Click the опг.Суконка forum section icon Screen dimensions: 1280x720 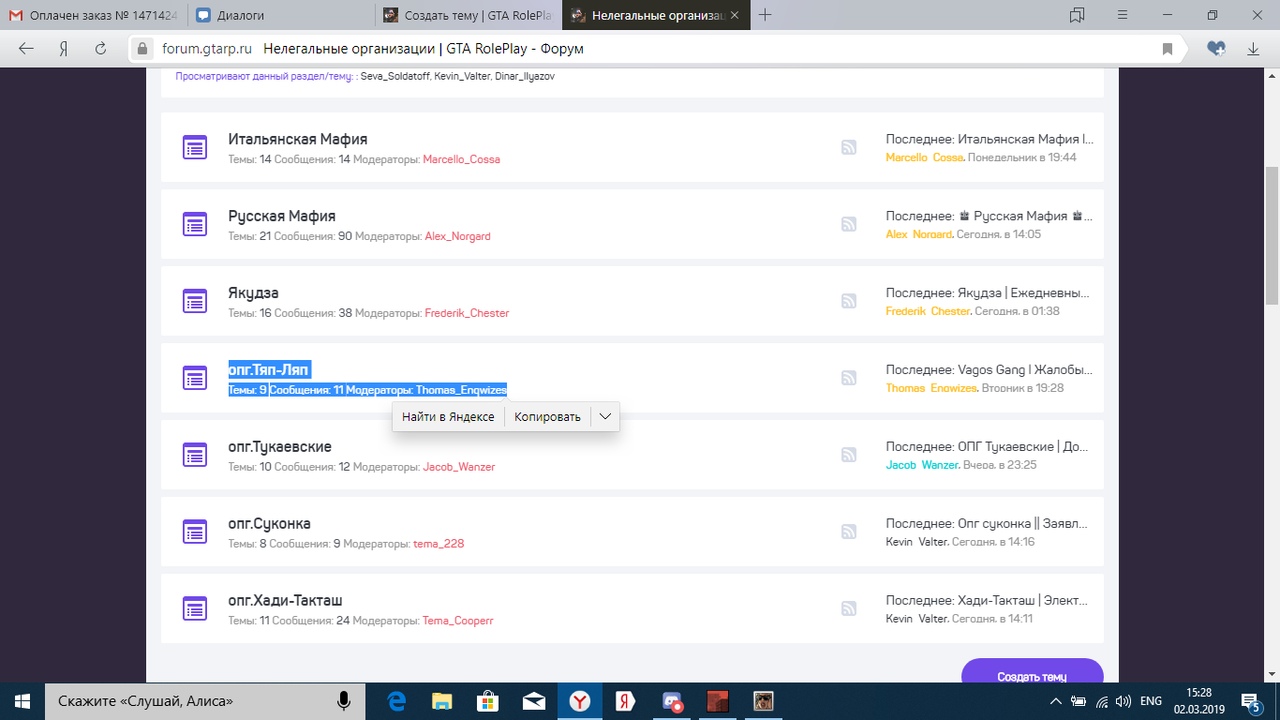click(194, 531)
